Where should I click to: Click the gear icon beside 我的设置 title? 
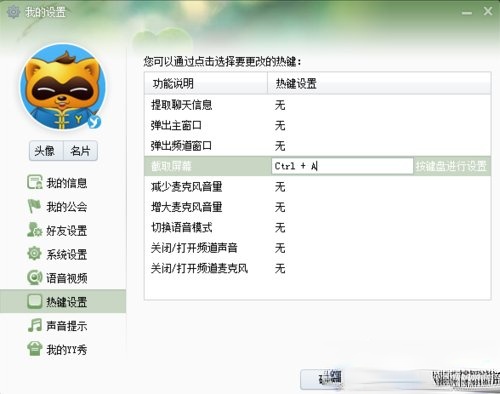pyautogui.click(x=13, y=12)
